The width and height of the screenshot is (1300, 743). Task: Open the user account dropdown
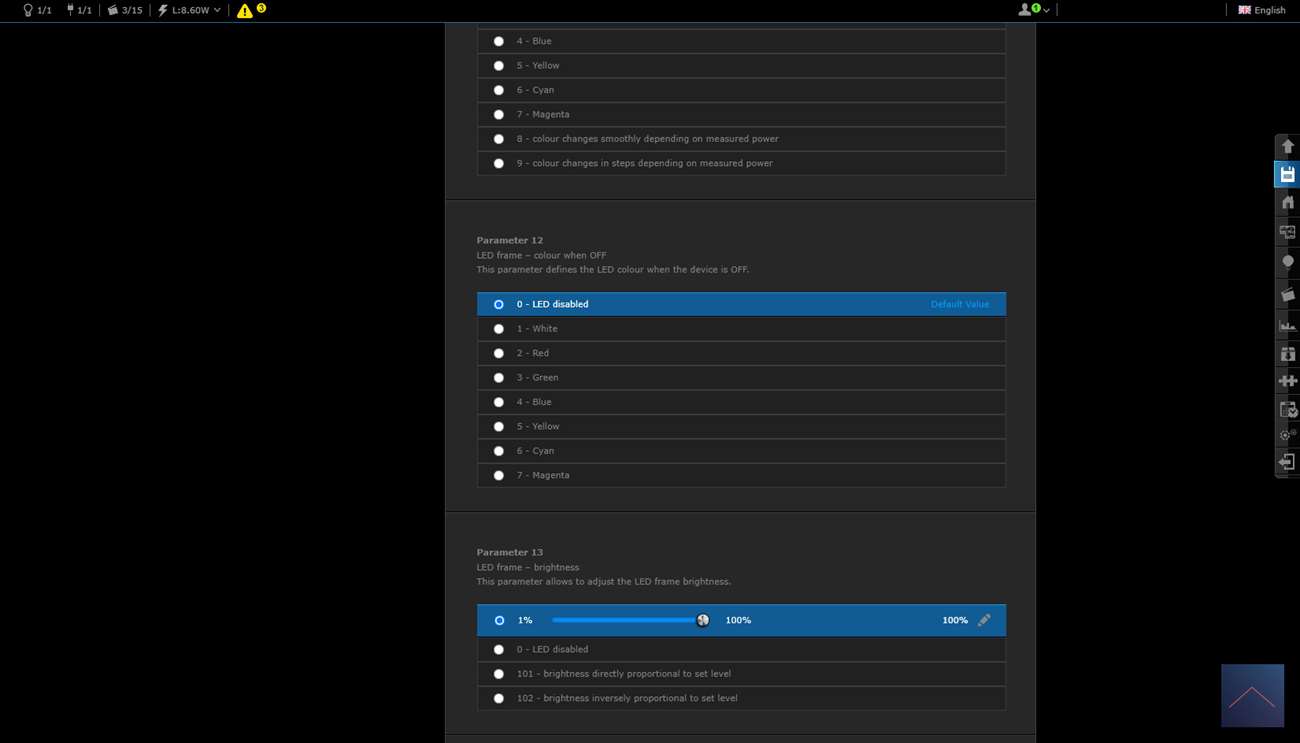pyautogui.click(x=1033, y=10)
